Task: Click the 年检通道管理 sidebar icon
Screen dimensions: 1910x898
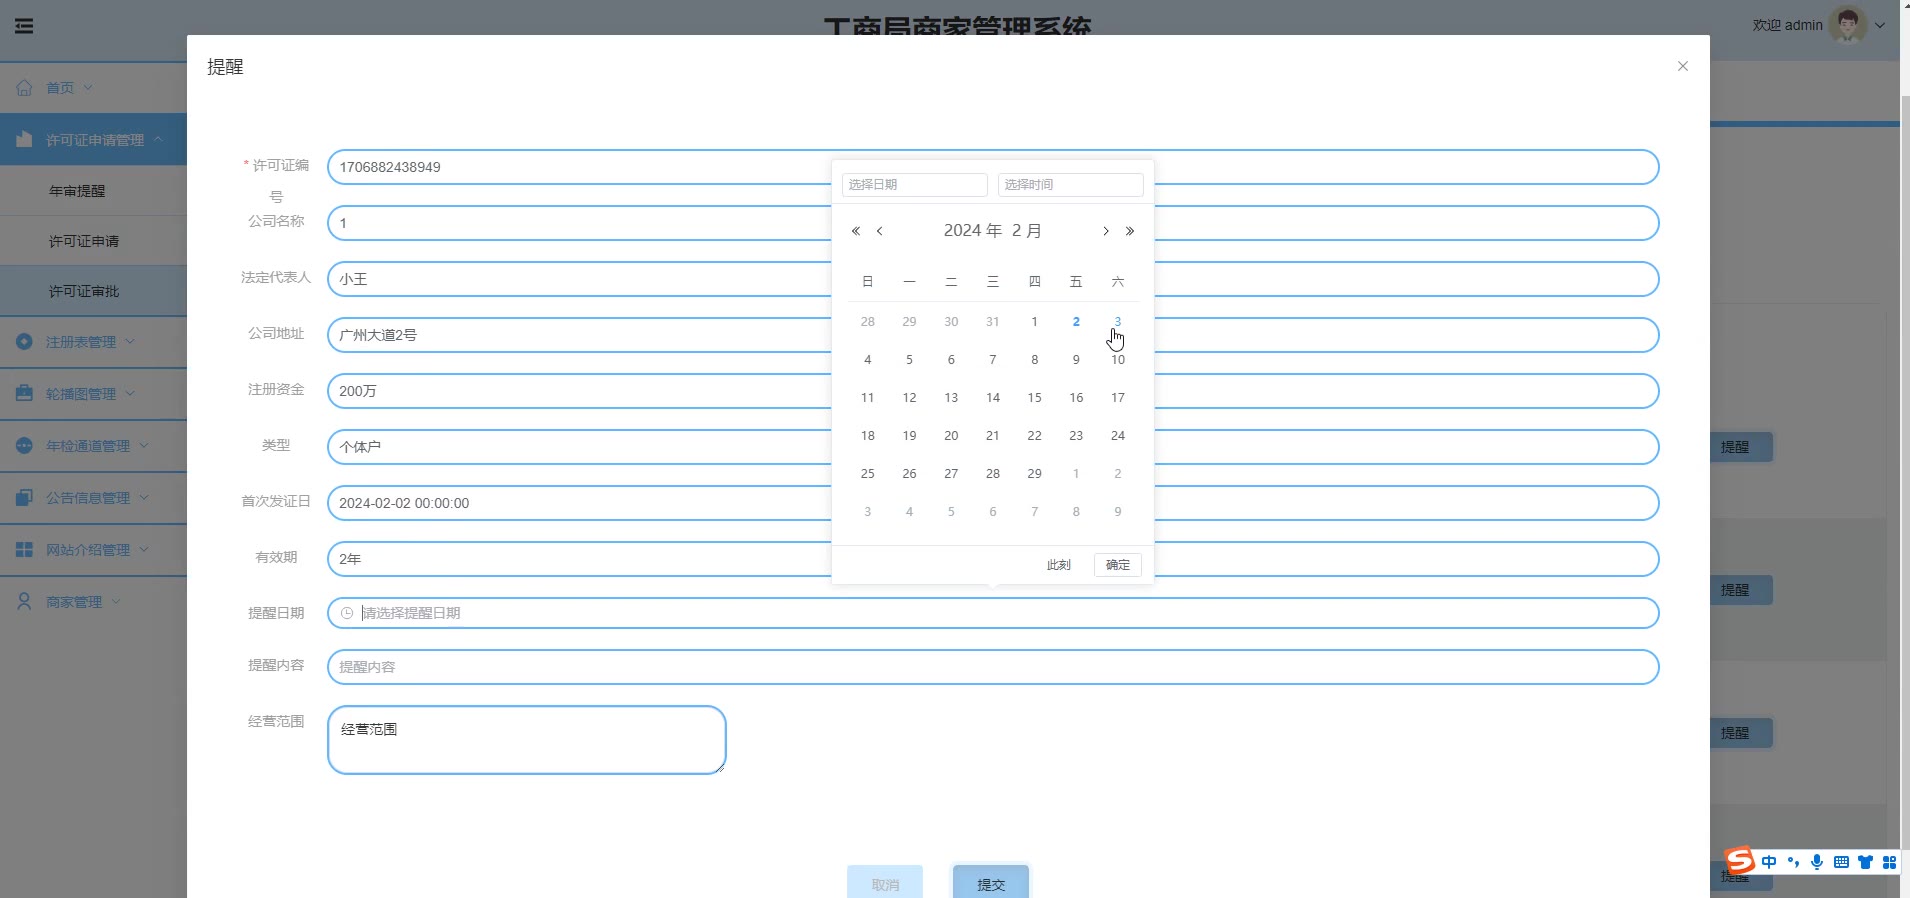Action: point(24,446)
